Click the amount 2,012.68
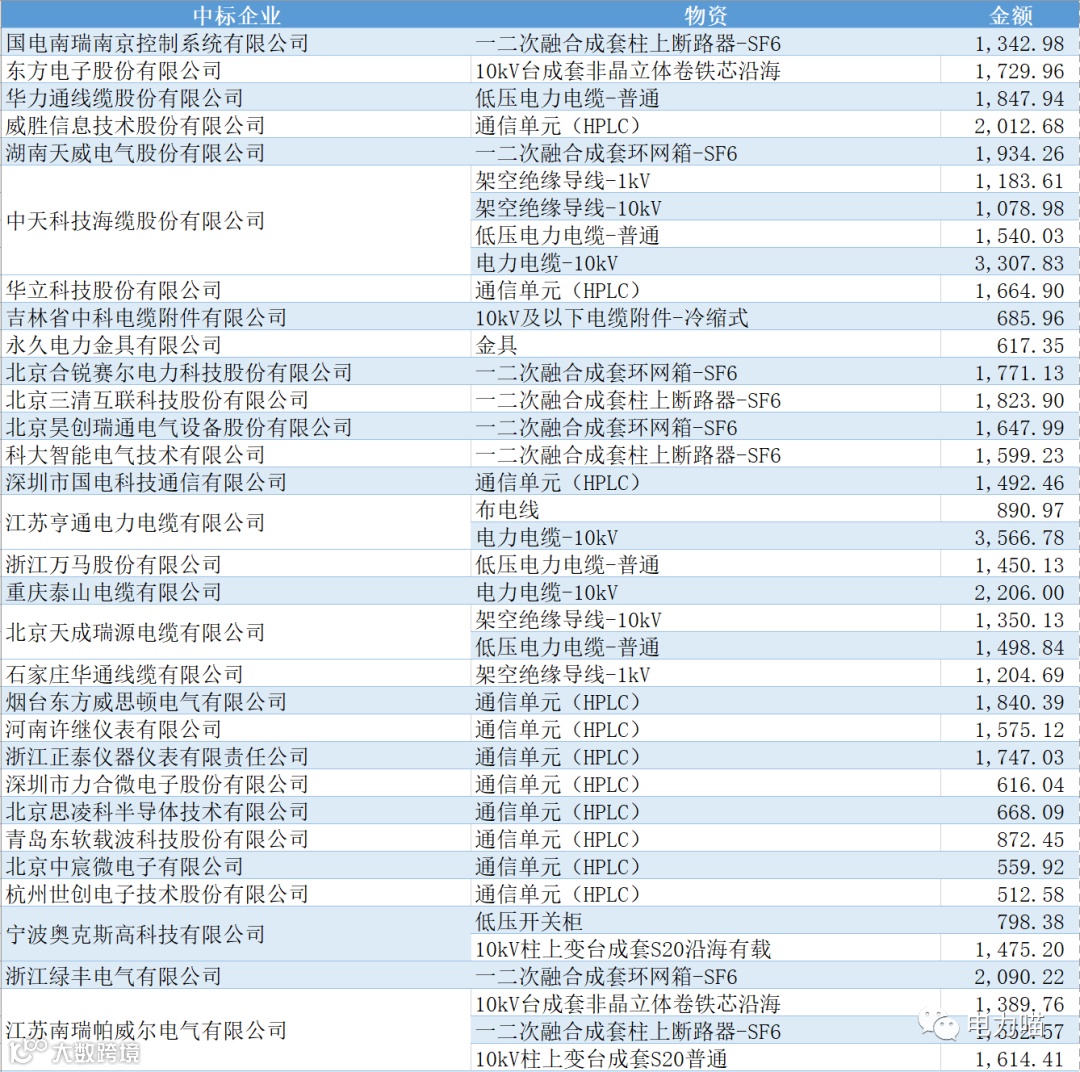 [1019, 126]
